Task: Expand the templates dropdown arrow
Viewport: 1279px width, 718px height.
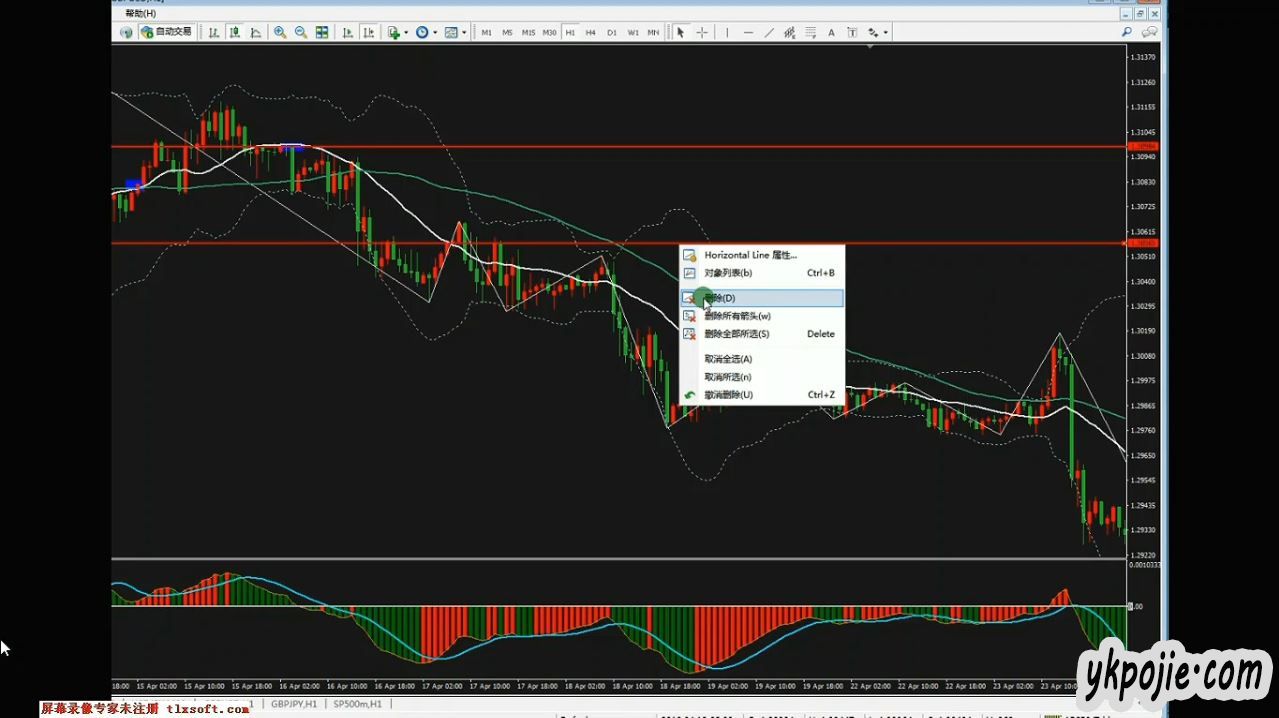Action: point(464,32)
